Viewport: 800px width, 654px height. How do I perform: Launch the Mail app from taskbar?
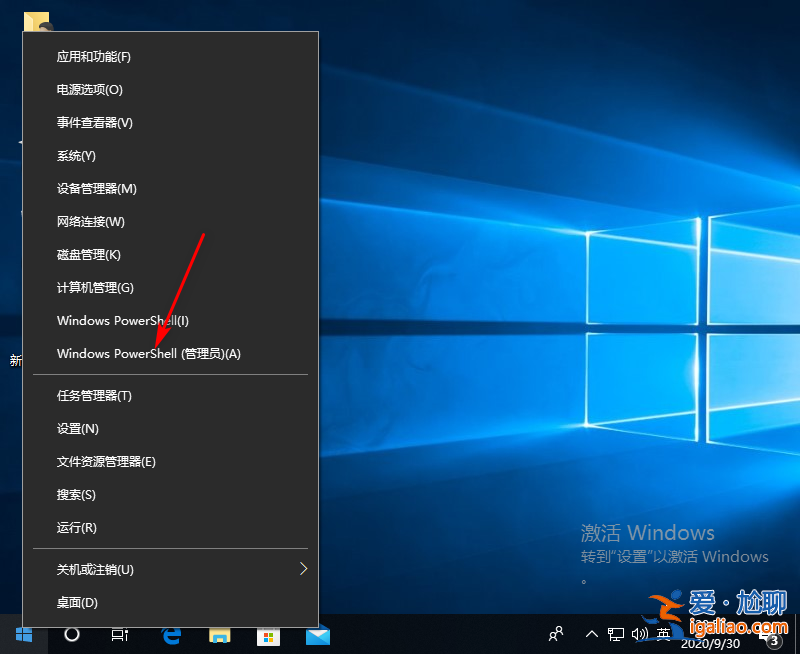pyautogui.click(x=316, y=636)
